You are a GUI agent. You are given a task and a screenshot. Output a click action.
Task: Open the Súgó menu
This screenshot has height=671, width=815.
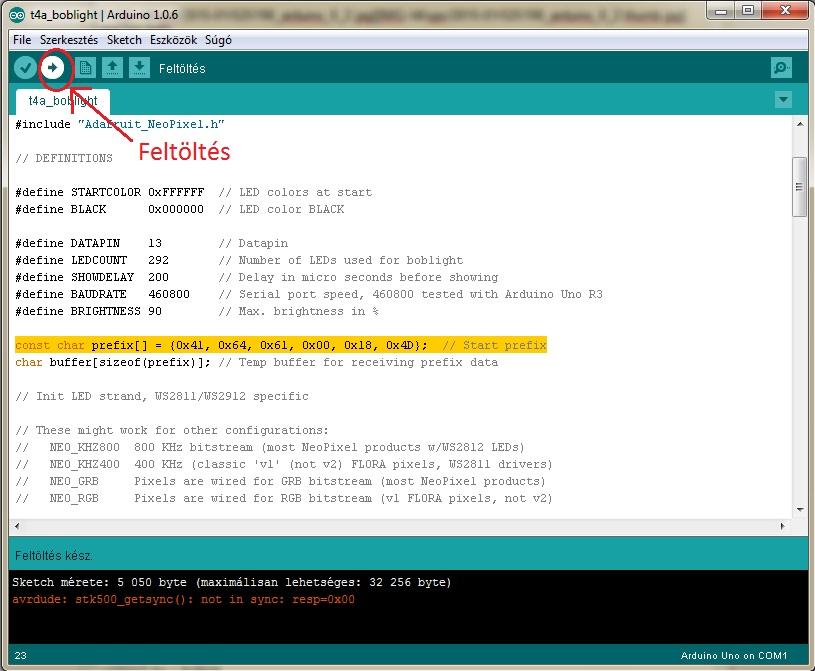pyautogui.click(x=218, y=40)
